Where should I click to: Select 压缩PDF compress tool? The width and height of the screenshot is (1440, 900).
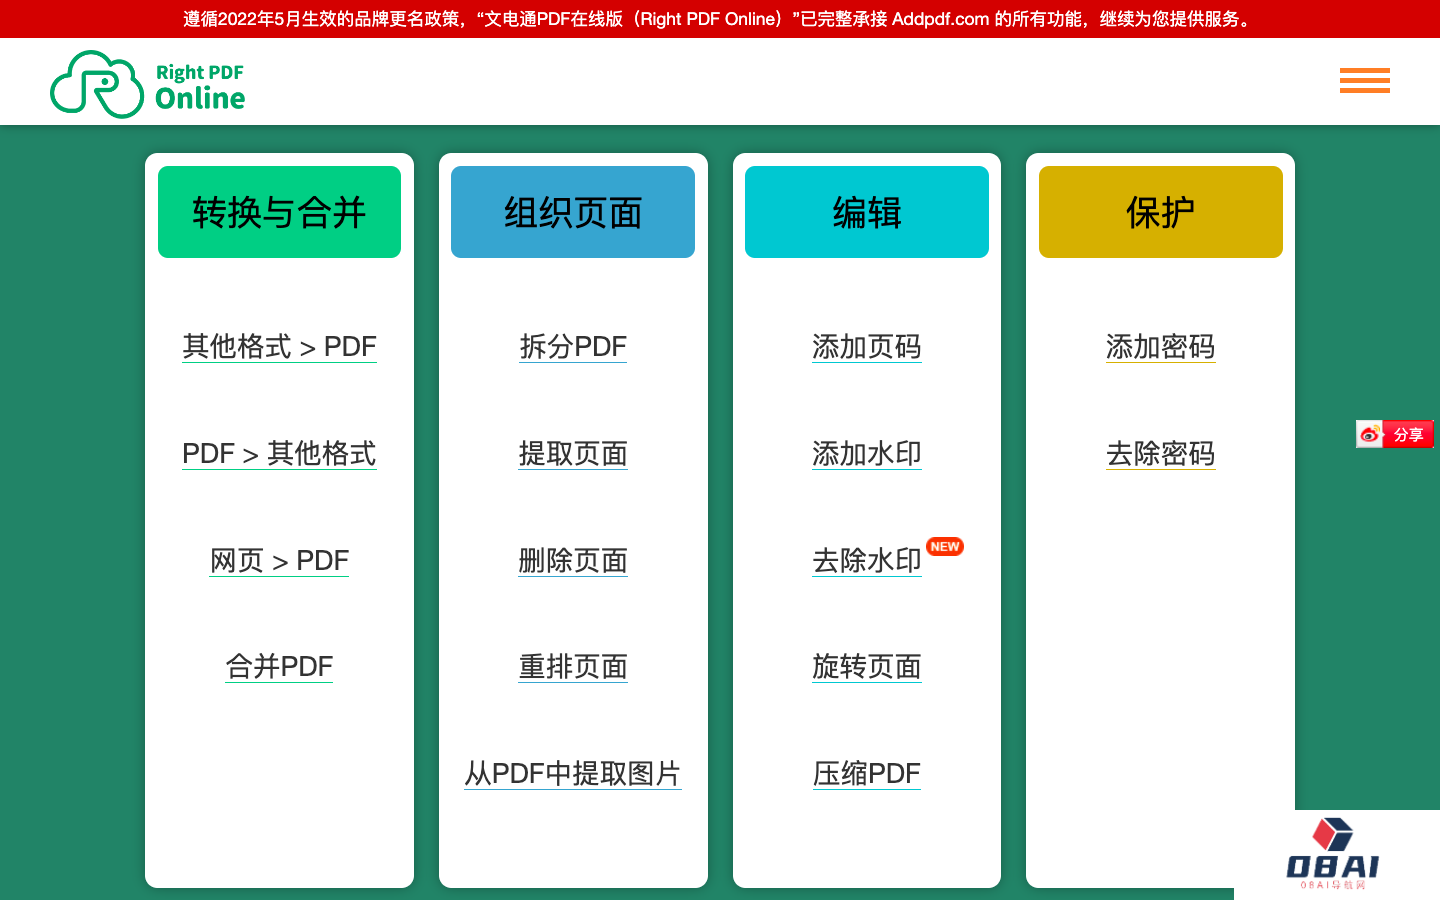point(866,773)
